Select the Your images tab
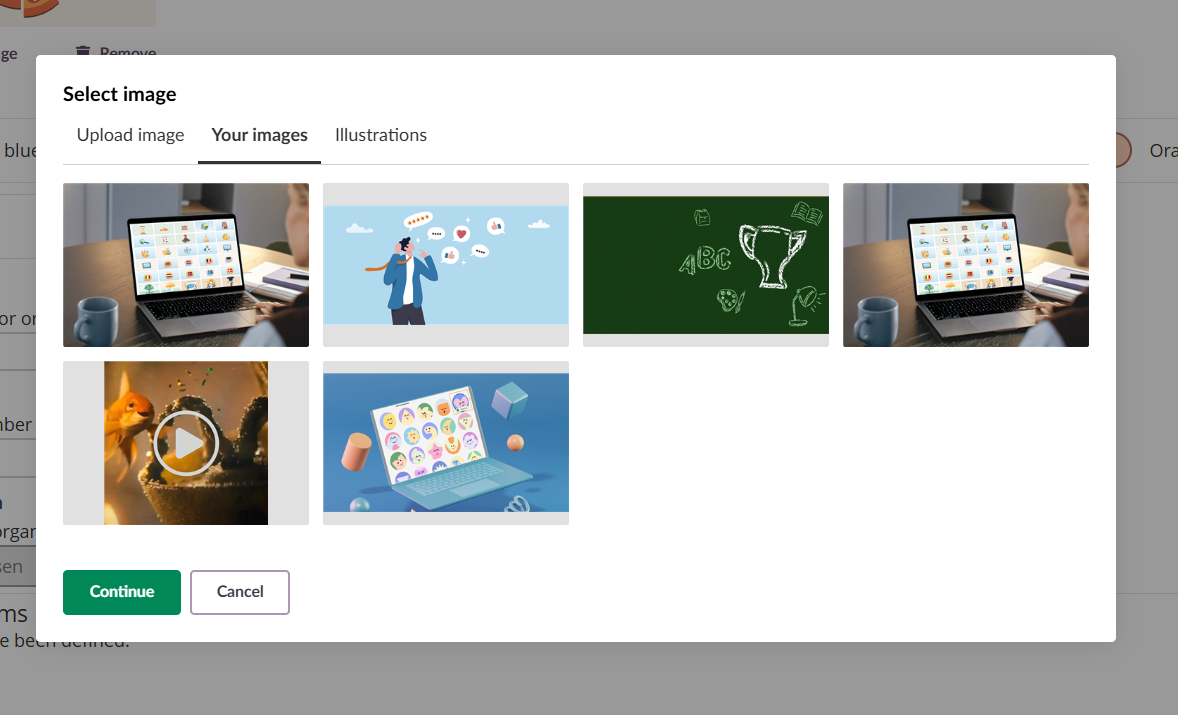The height and width of the screenshot is (715, 1178). [x=259, y=135]
